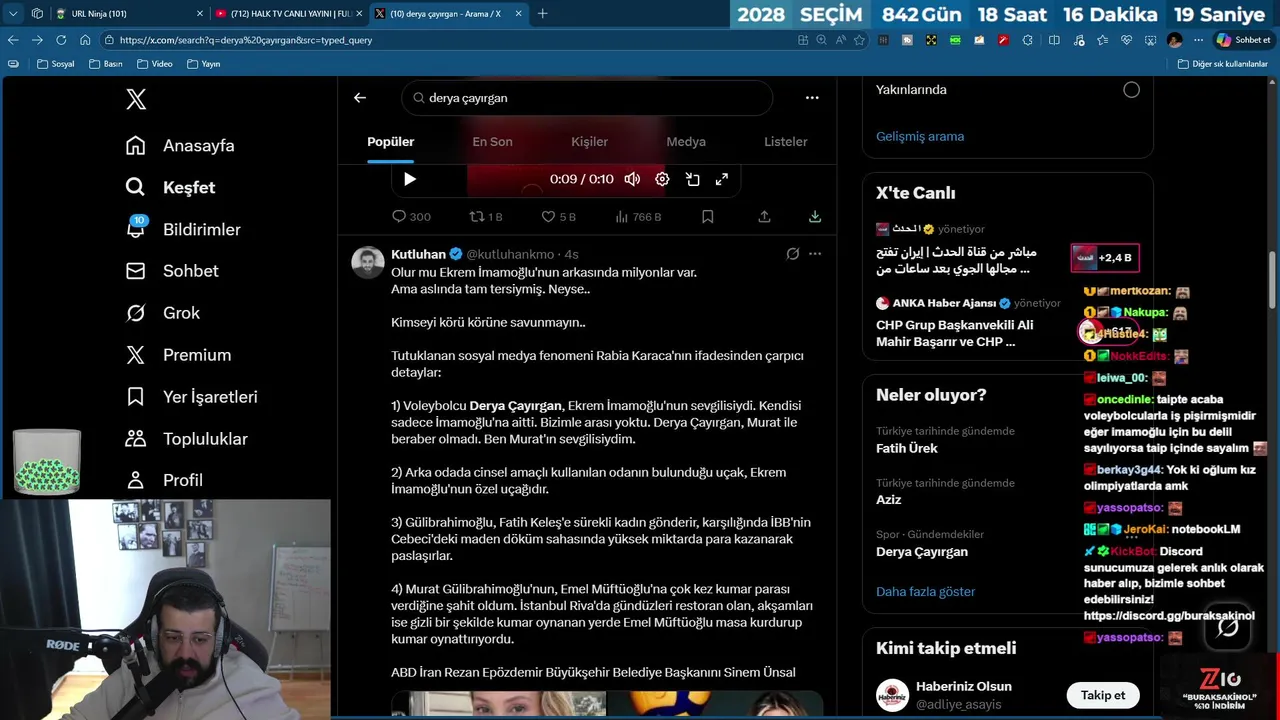The width and height of the screenshot is (1280, 720).
Task: Switch to Kişiler tab
Action: pyautogui.click(x=589, y=142)
